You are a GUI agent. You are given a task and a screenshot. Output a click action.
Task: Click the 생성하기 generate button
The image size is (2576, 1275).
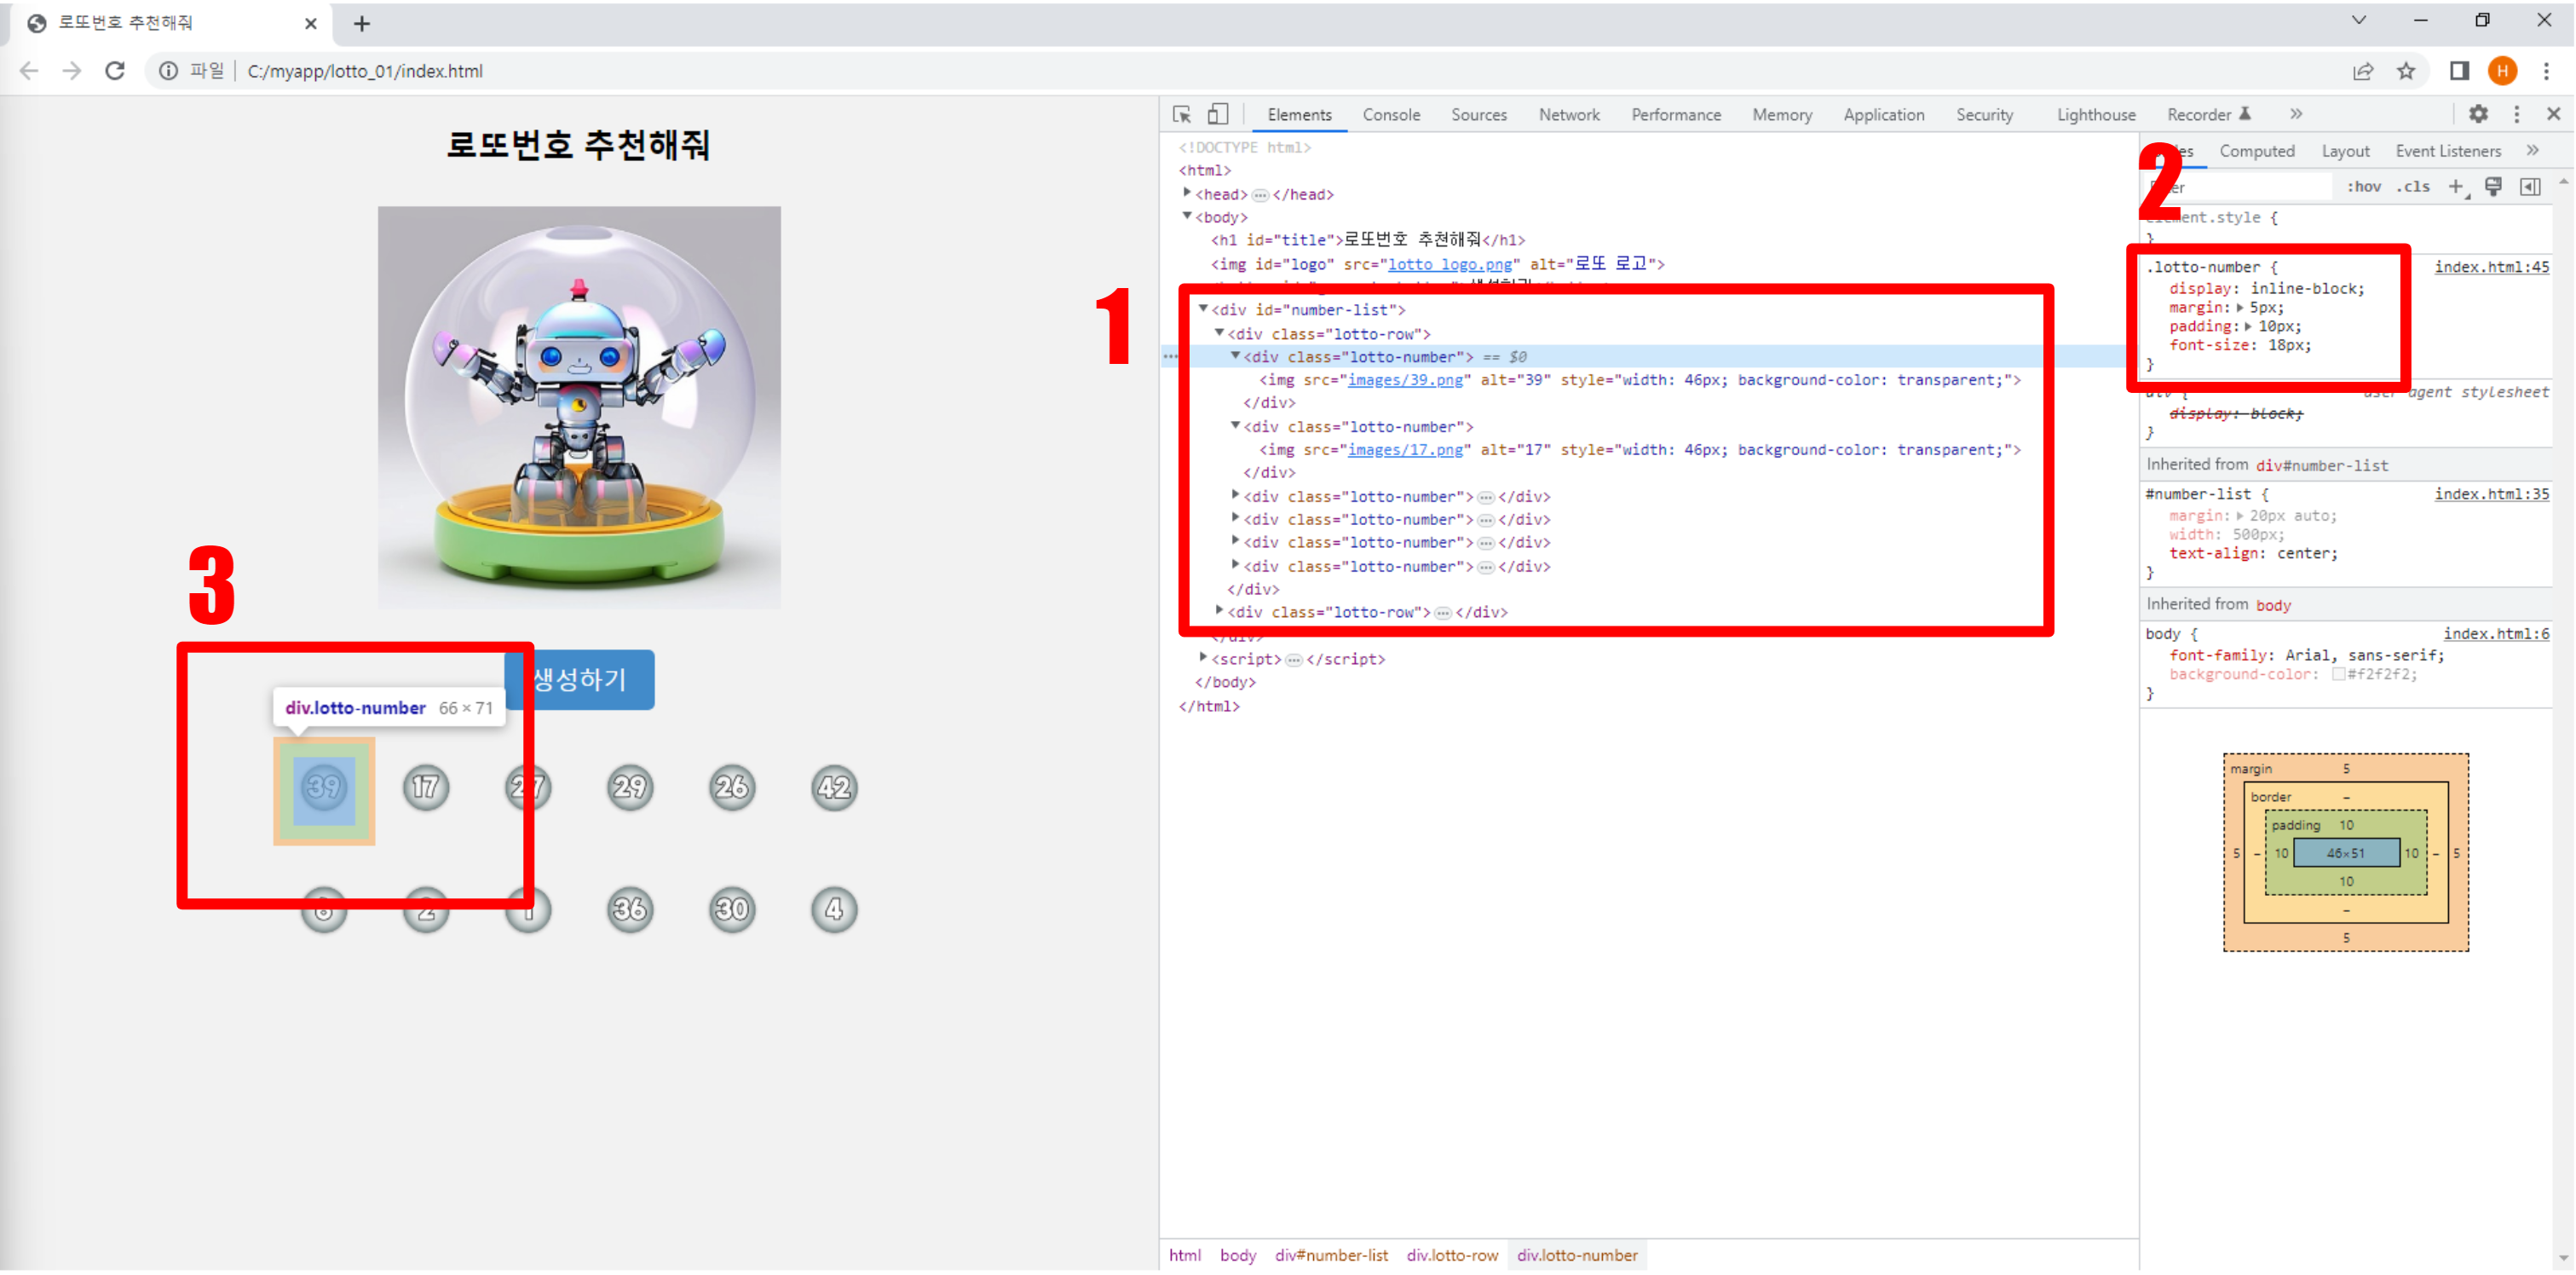pyautogui.click(x=580, y=681)
